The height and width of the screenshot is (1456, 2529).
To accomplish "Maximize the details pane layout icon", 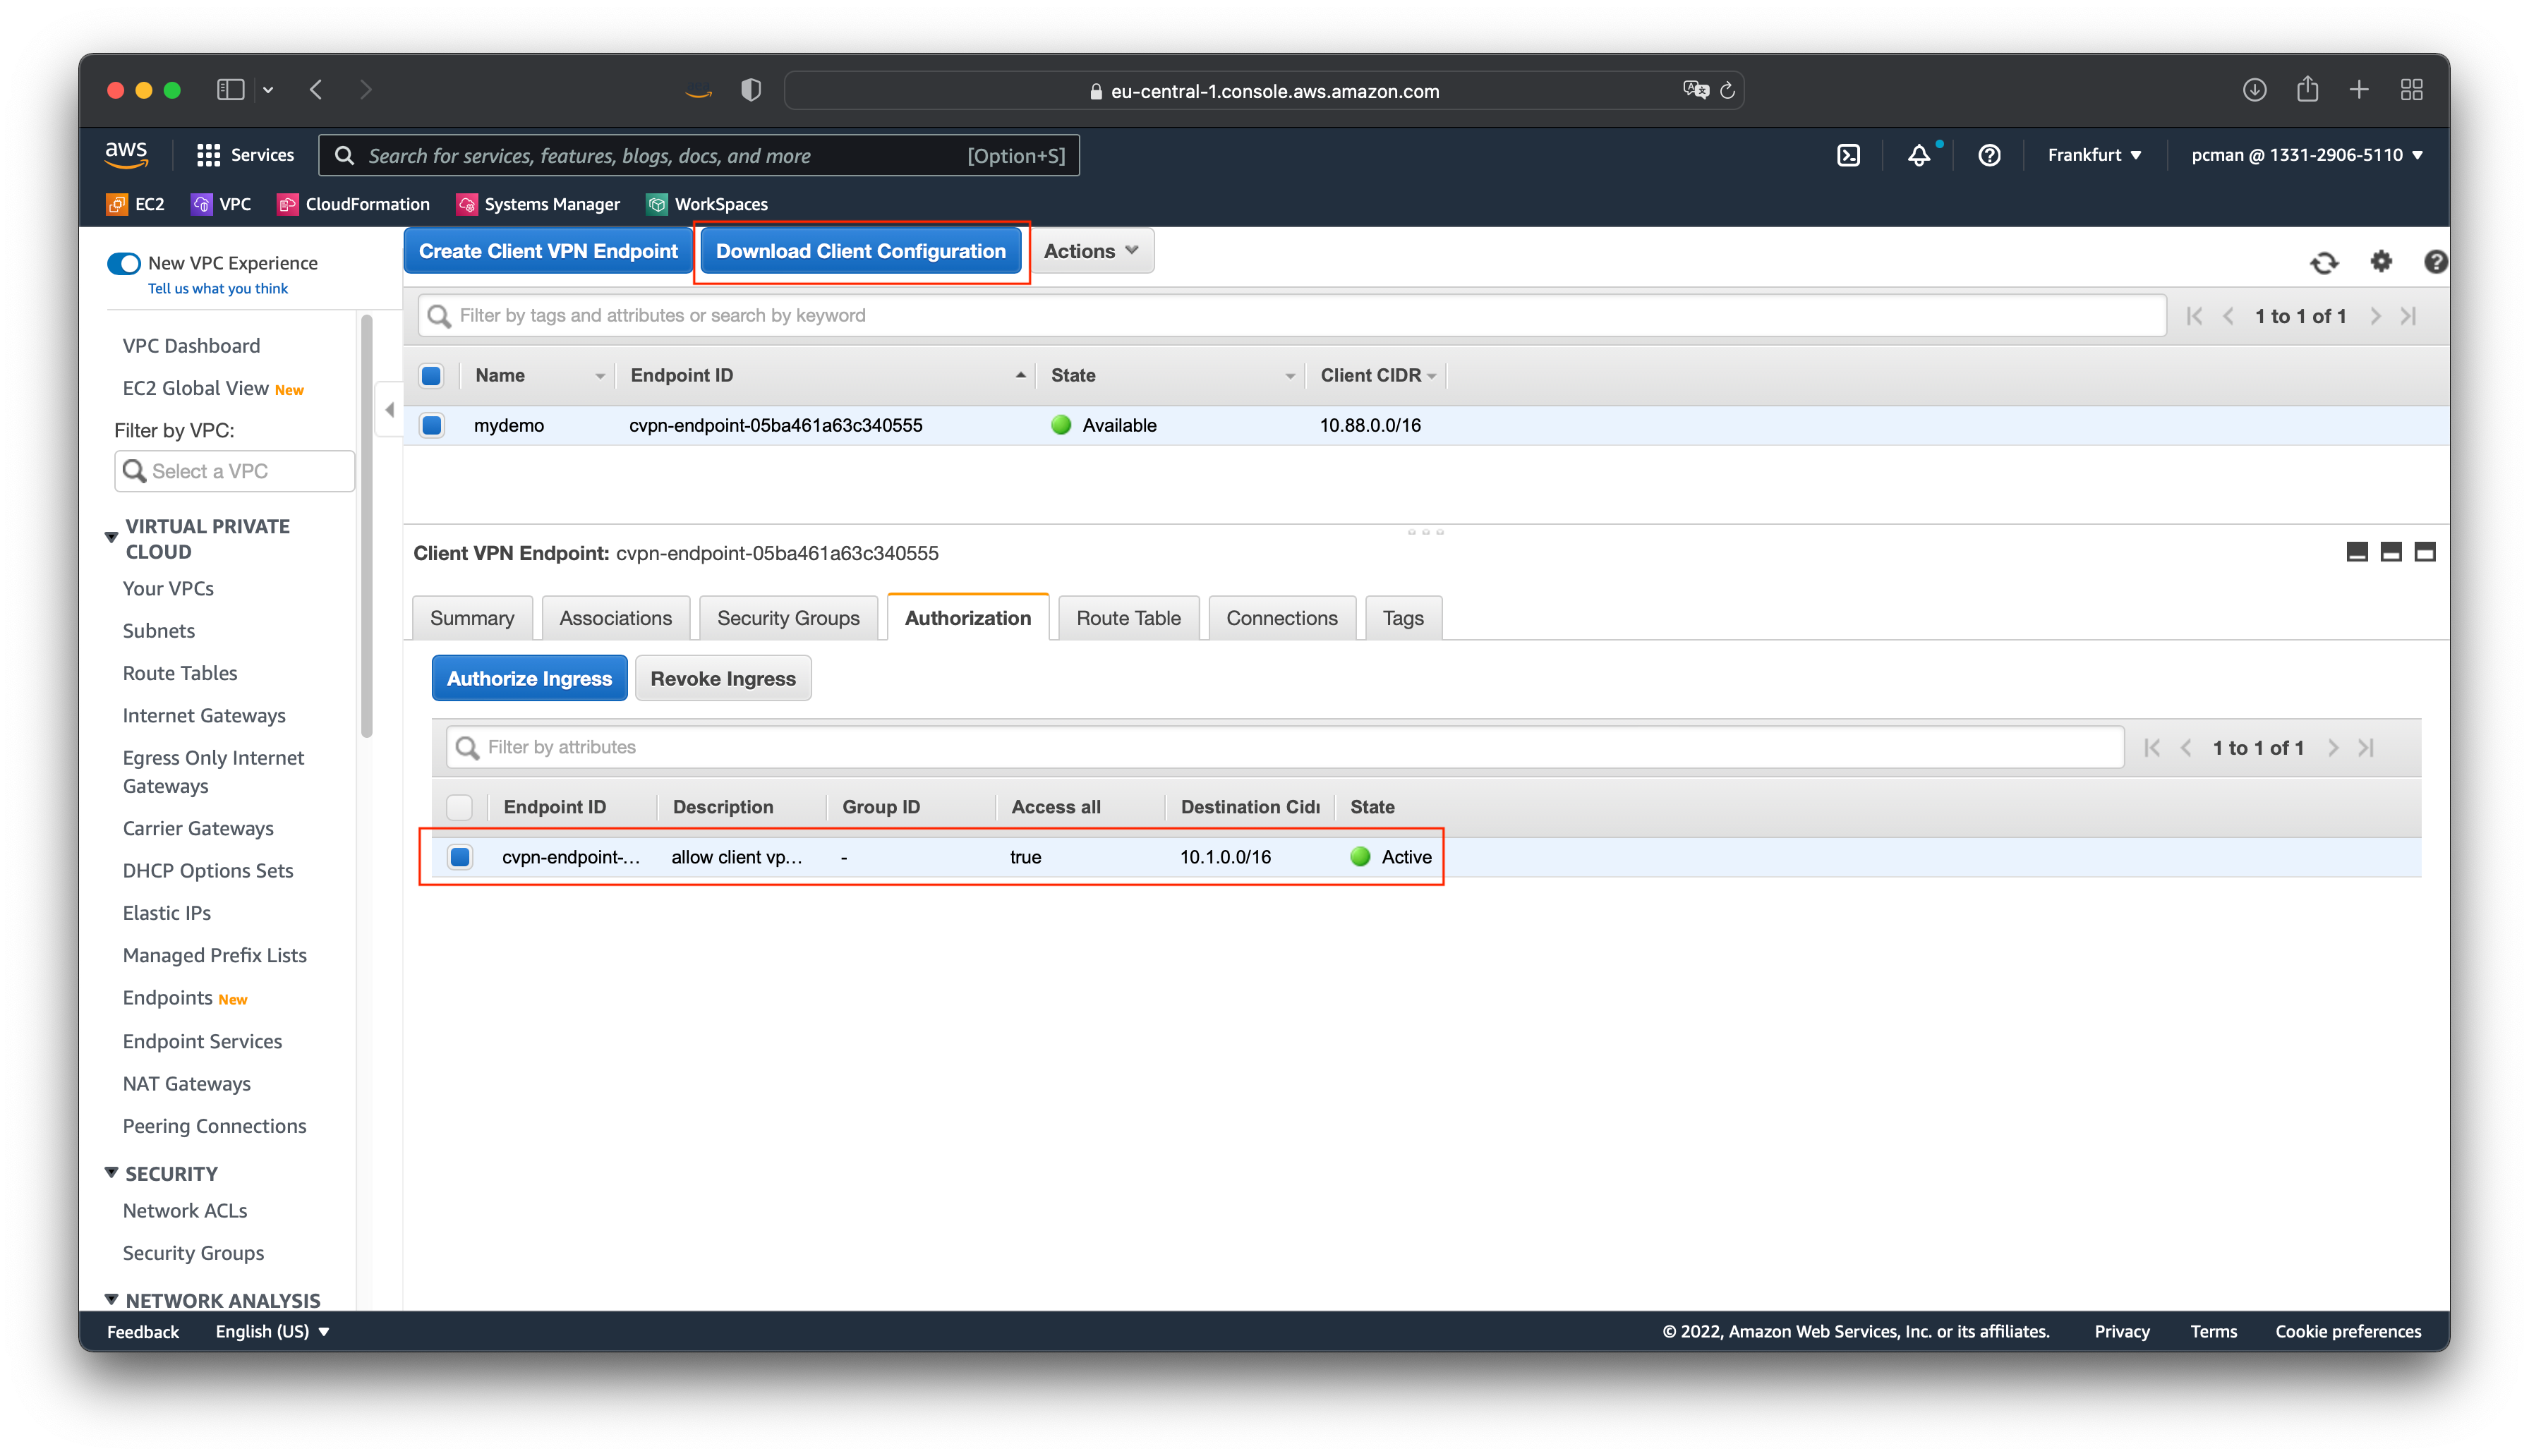I will pos(2424,552).
